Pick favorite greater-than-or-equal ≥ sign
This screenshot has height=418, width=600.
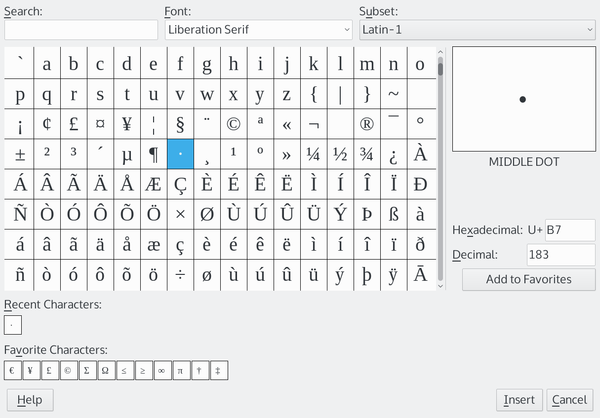tap(144, 370)
